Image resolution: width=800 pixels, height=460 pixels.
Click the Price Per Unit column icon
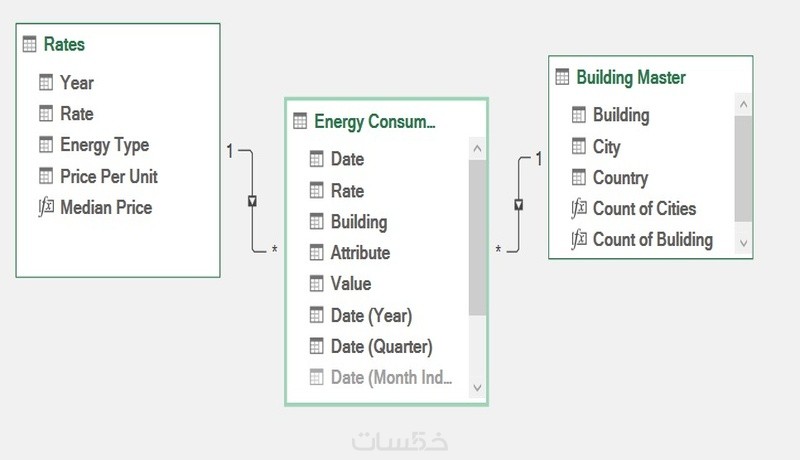coord(45,176)
